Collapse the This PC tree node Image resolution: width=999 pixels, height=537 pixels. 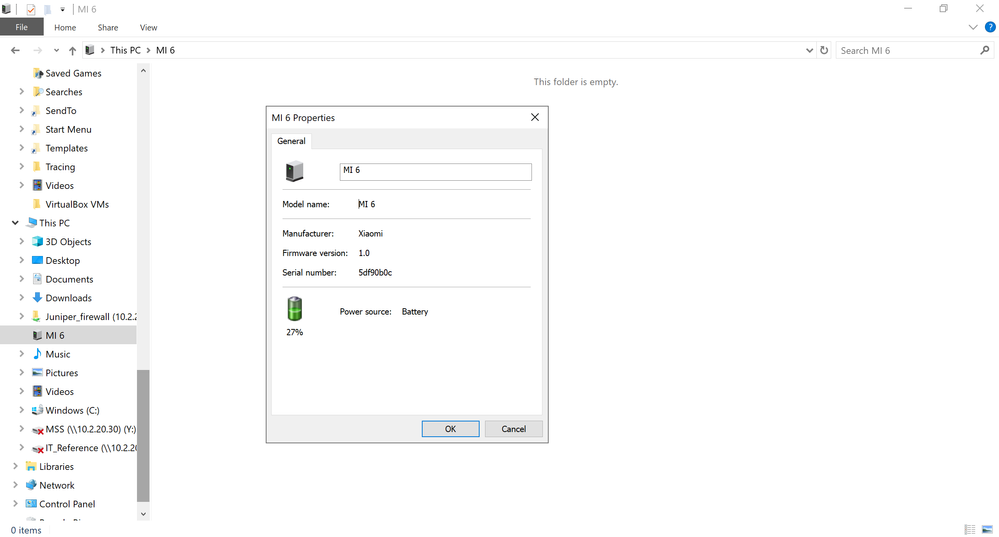pyautogui.click(x=15, y=223)
